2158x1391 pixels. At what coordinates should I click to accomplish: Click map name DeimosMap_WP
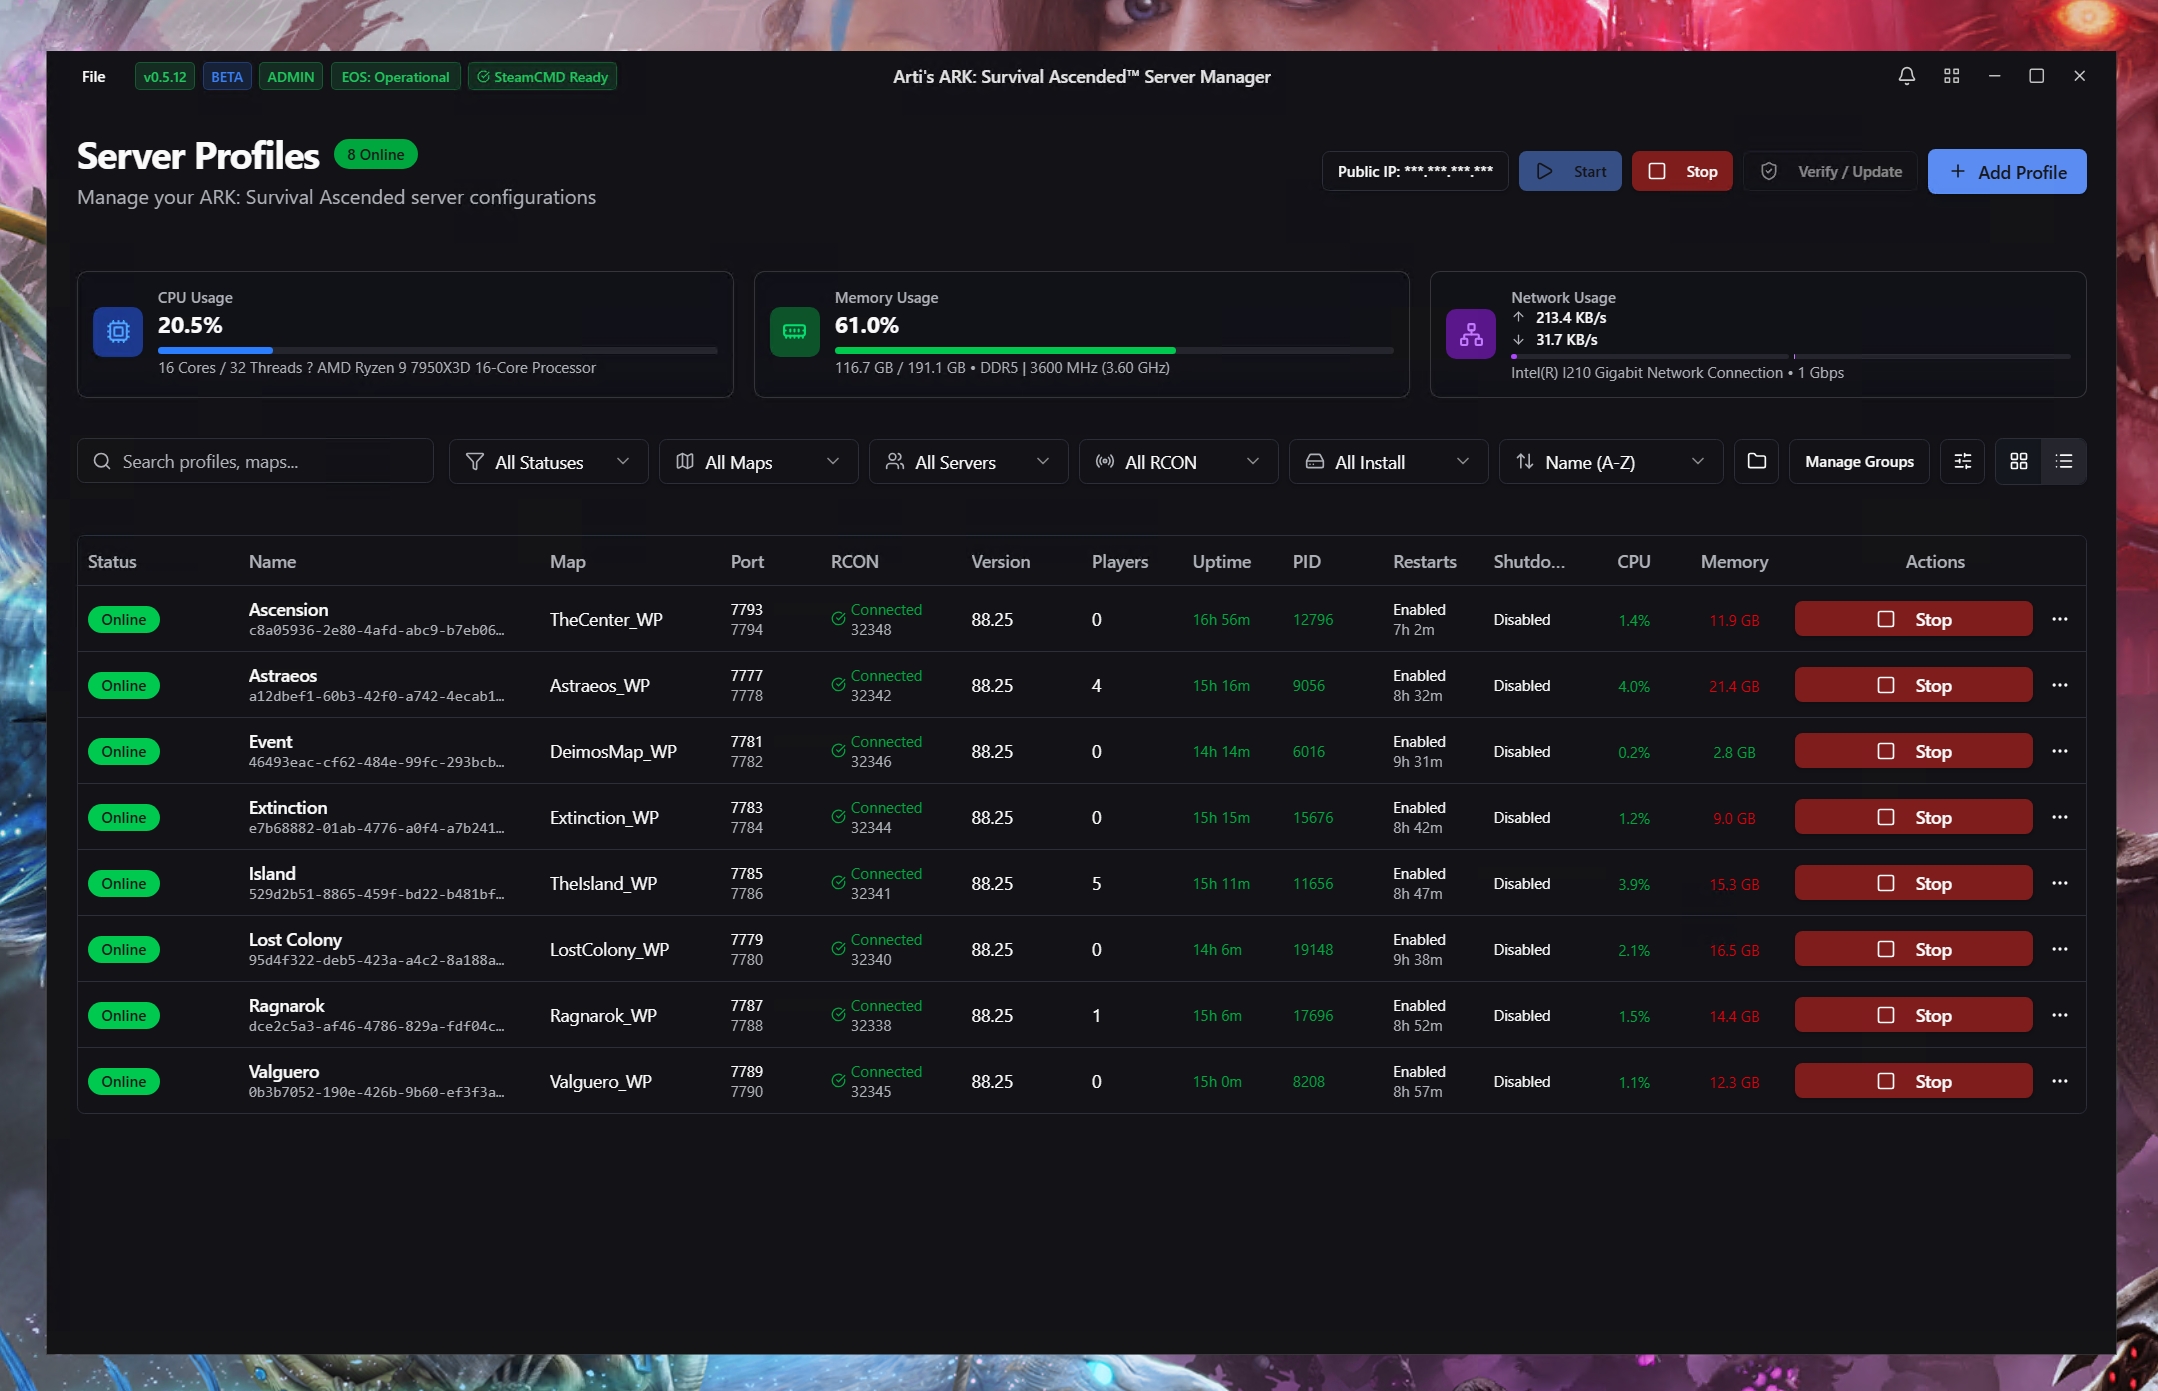point(613,751)
